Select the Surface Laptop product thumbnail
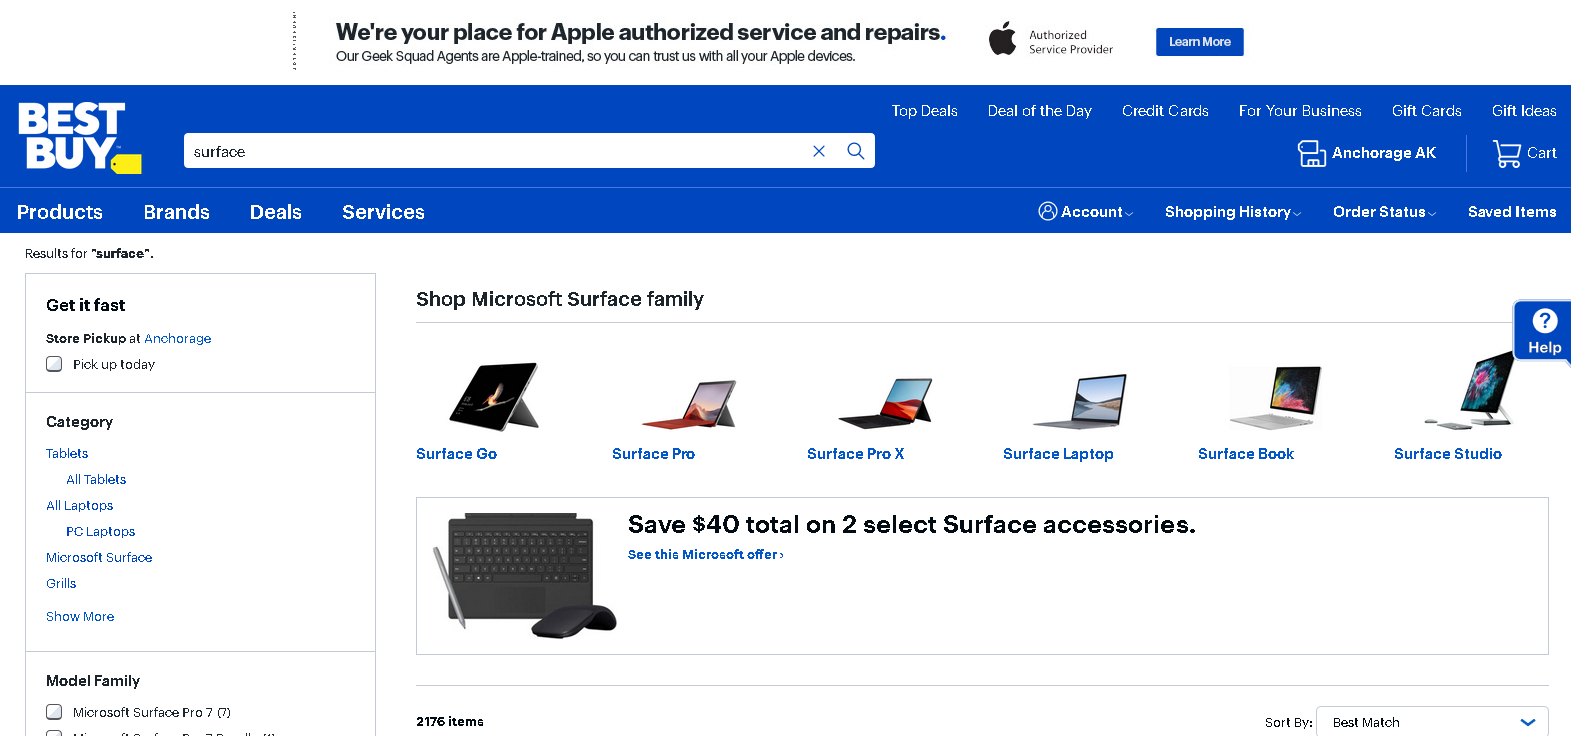Viewport: 1571px width, 736px height. click(1080, 399)
